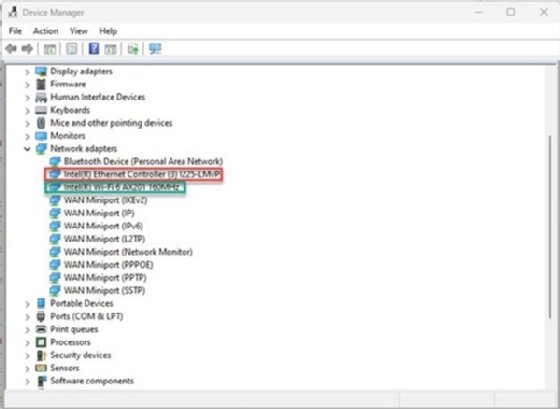Expand the Processors category
This screenshot has height=409, width=560.
(28, 343)
